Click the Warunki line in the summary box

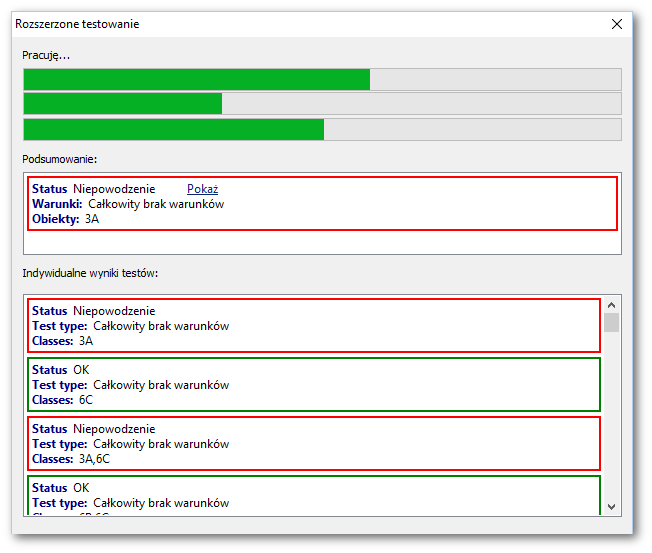click(128, 204)
